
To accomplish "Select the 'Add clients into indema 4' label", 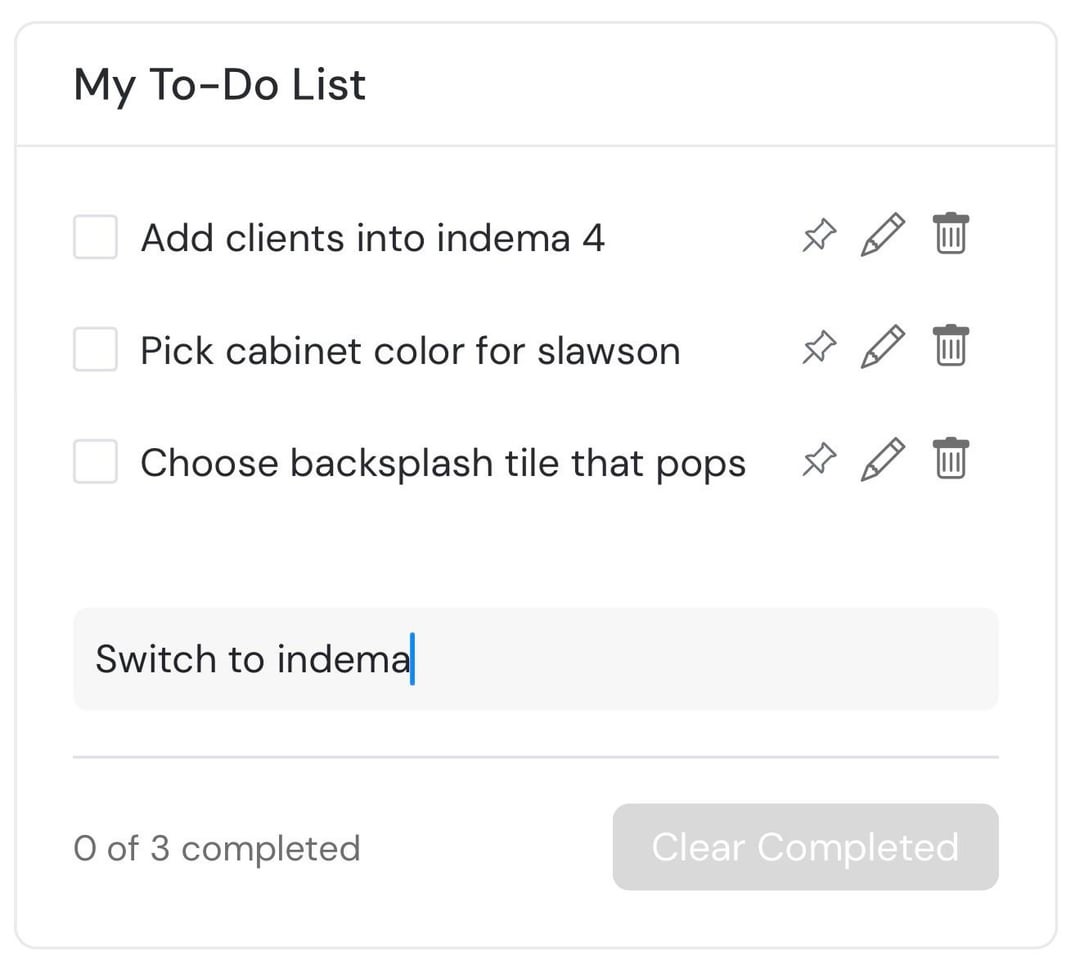I will pos(372,239).
